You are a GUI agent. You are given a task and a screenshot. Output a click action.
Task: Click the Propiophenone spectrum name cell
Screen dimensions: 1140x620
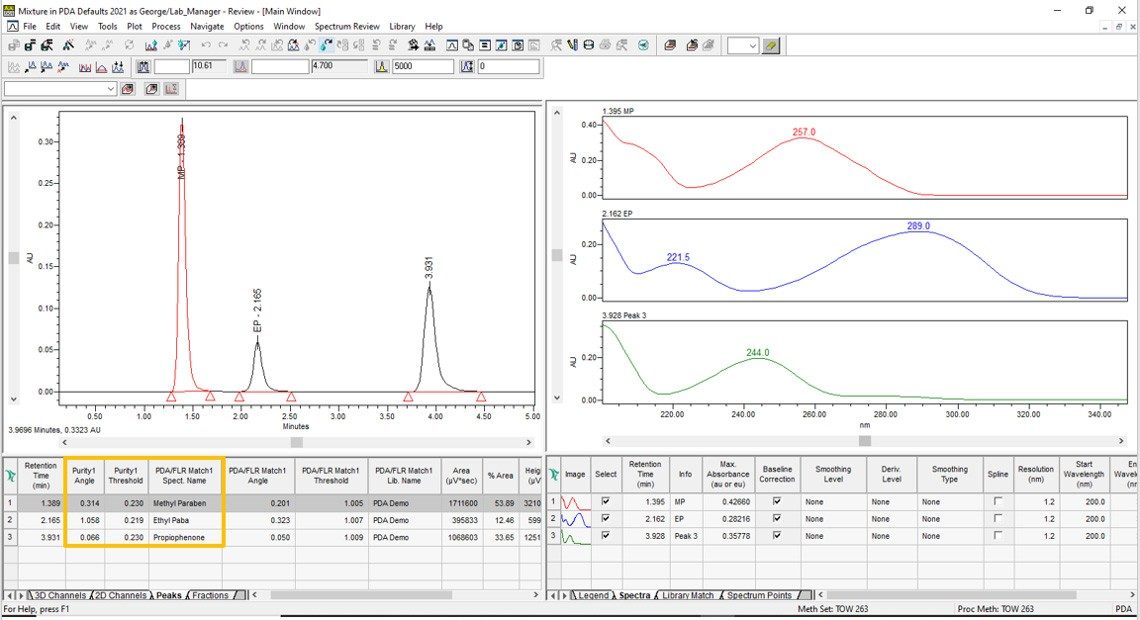pos(185,538)
